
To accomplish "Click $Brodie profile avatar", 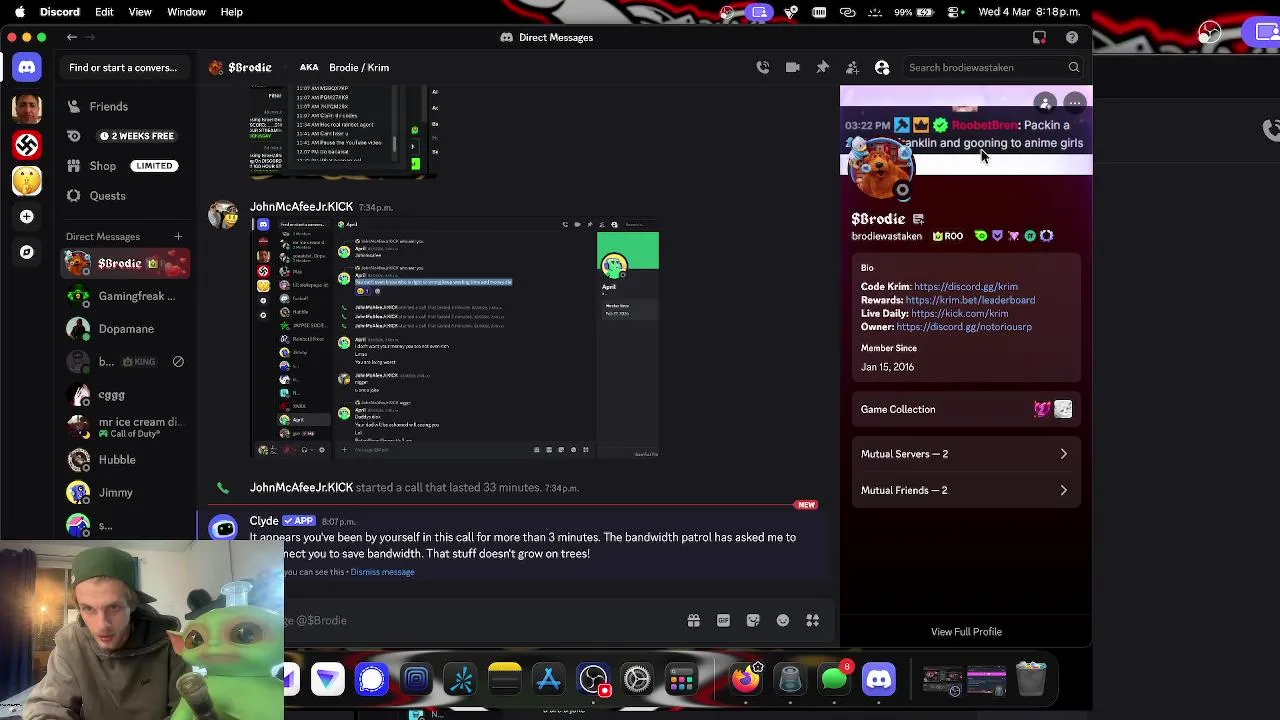I will coord(880,169).
